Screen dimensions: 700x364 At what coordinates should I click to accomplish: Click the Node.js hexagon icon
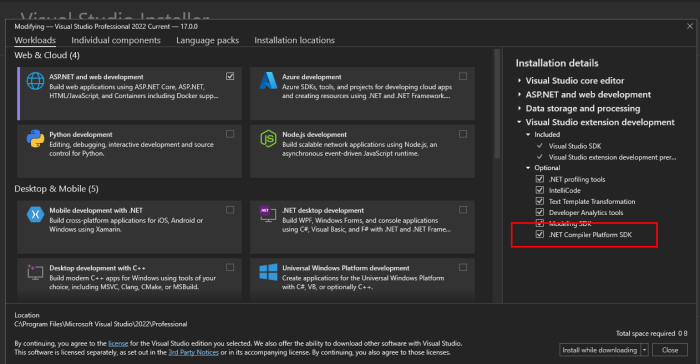pos(268,139)
